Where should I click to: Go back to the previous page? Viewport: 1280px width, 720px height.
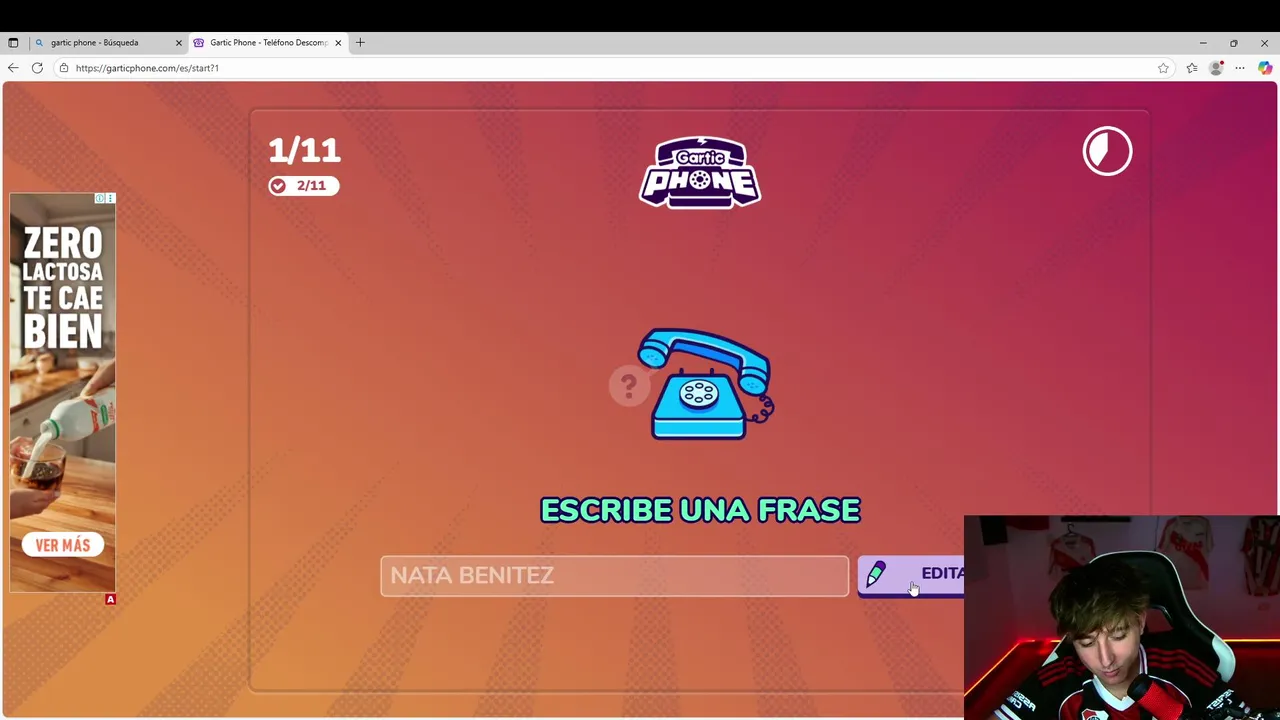click(13, 68)
